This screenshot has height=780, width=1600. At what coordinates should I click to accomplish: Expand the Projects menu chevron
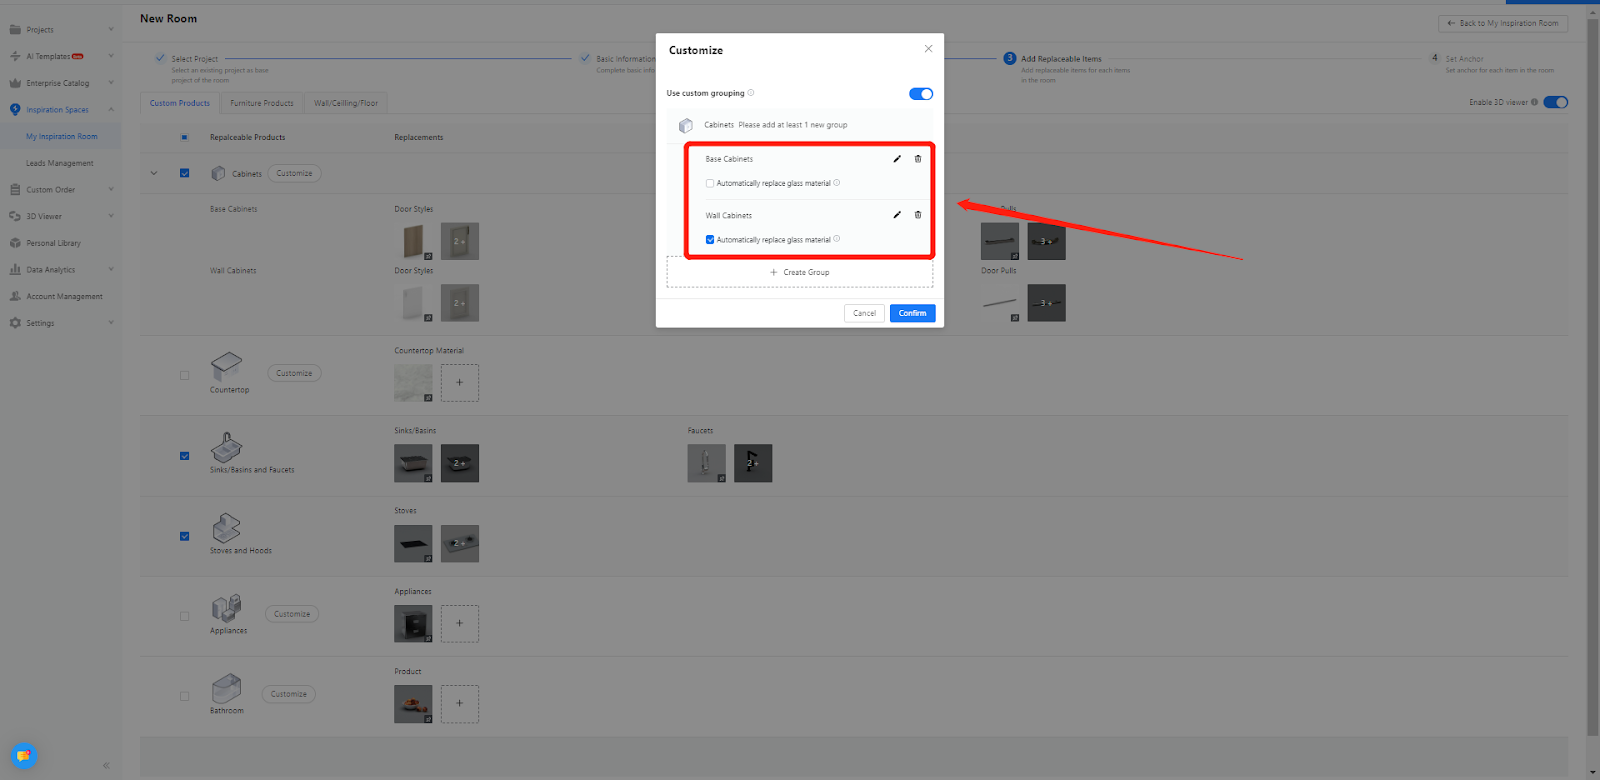click(x=111, y=29)
